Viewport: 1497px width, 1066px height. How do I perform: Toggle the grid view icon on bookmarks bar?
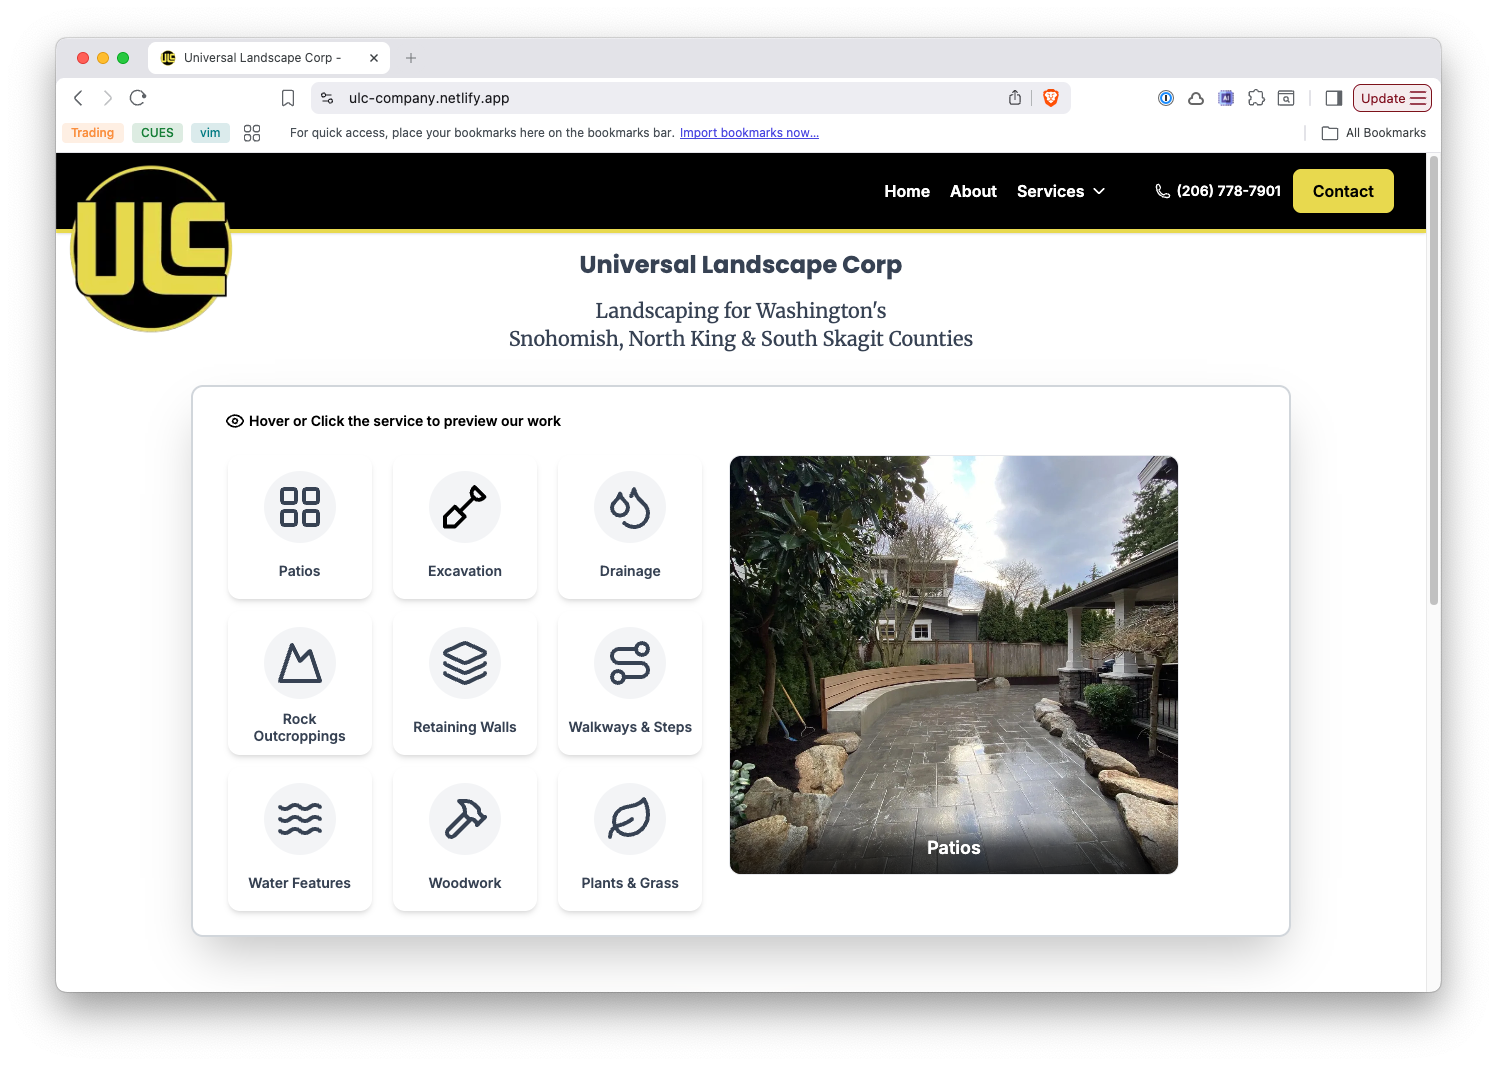click(x=252, y=132)
